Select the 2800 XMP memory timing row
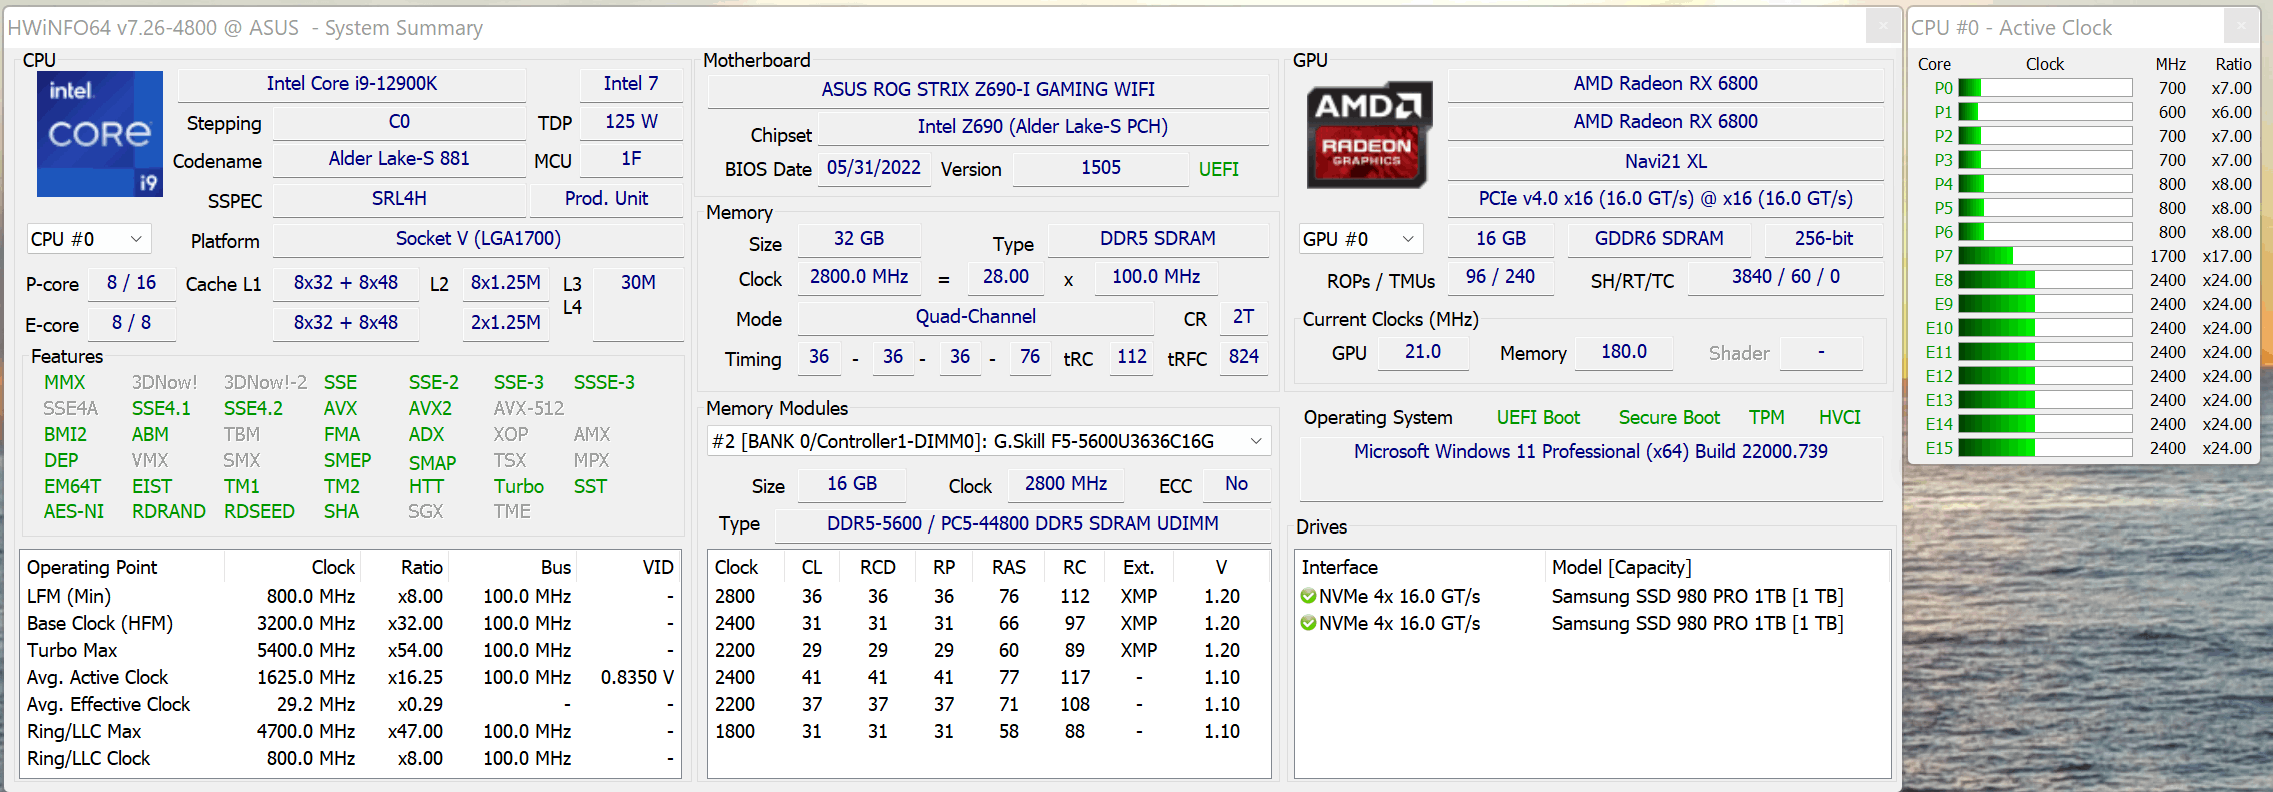 click(988, 596)
